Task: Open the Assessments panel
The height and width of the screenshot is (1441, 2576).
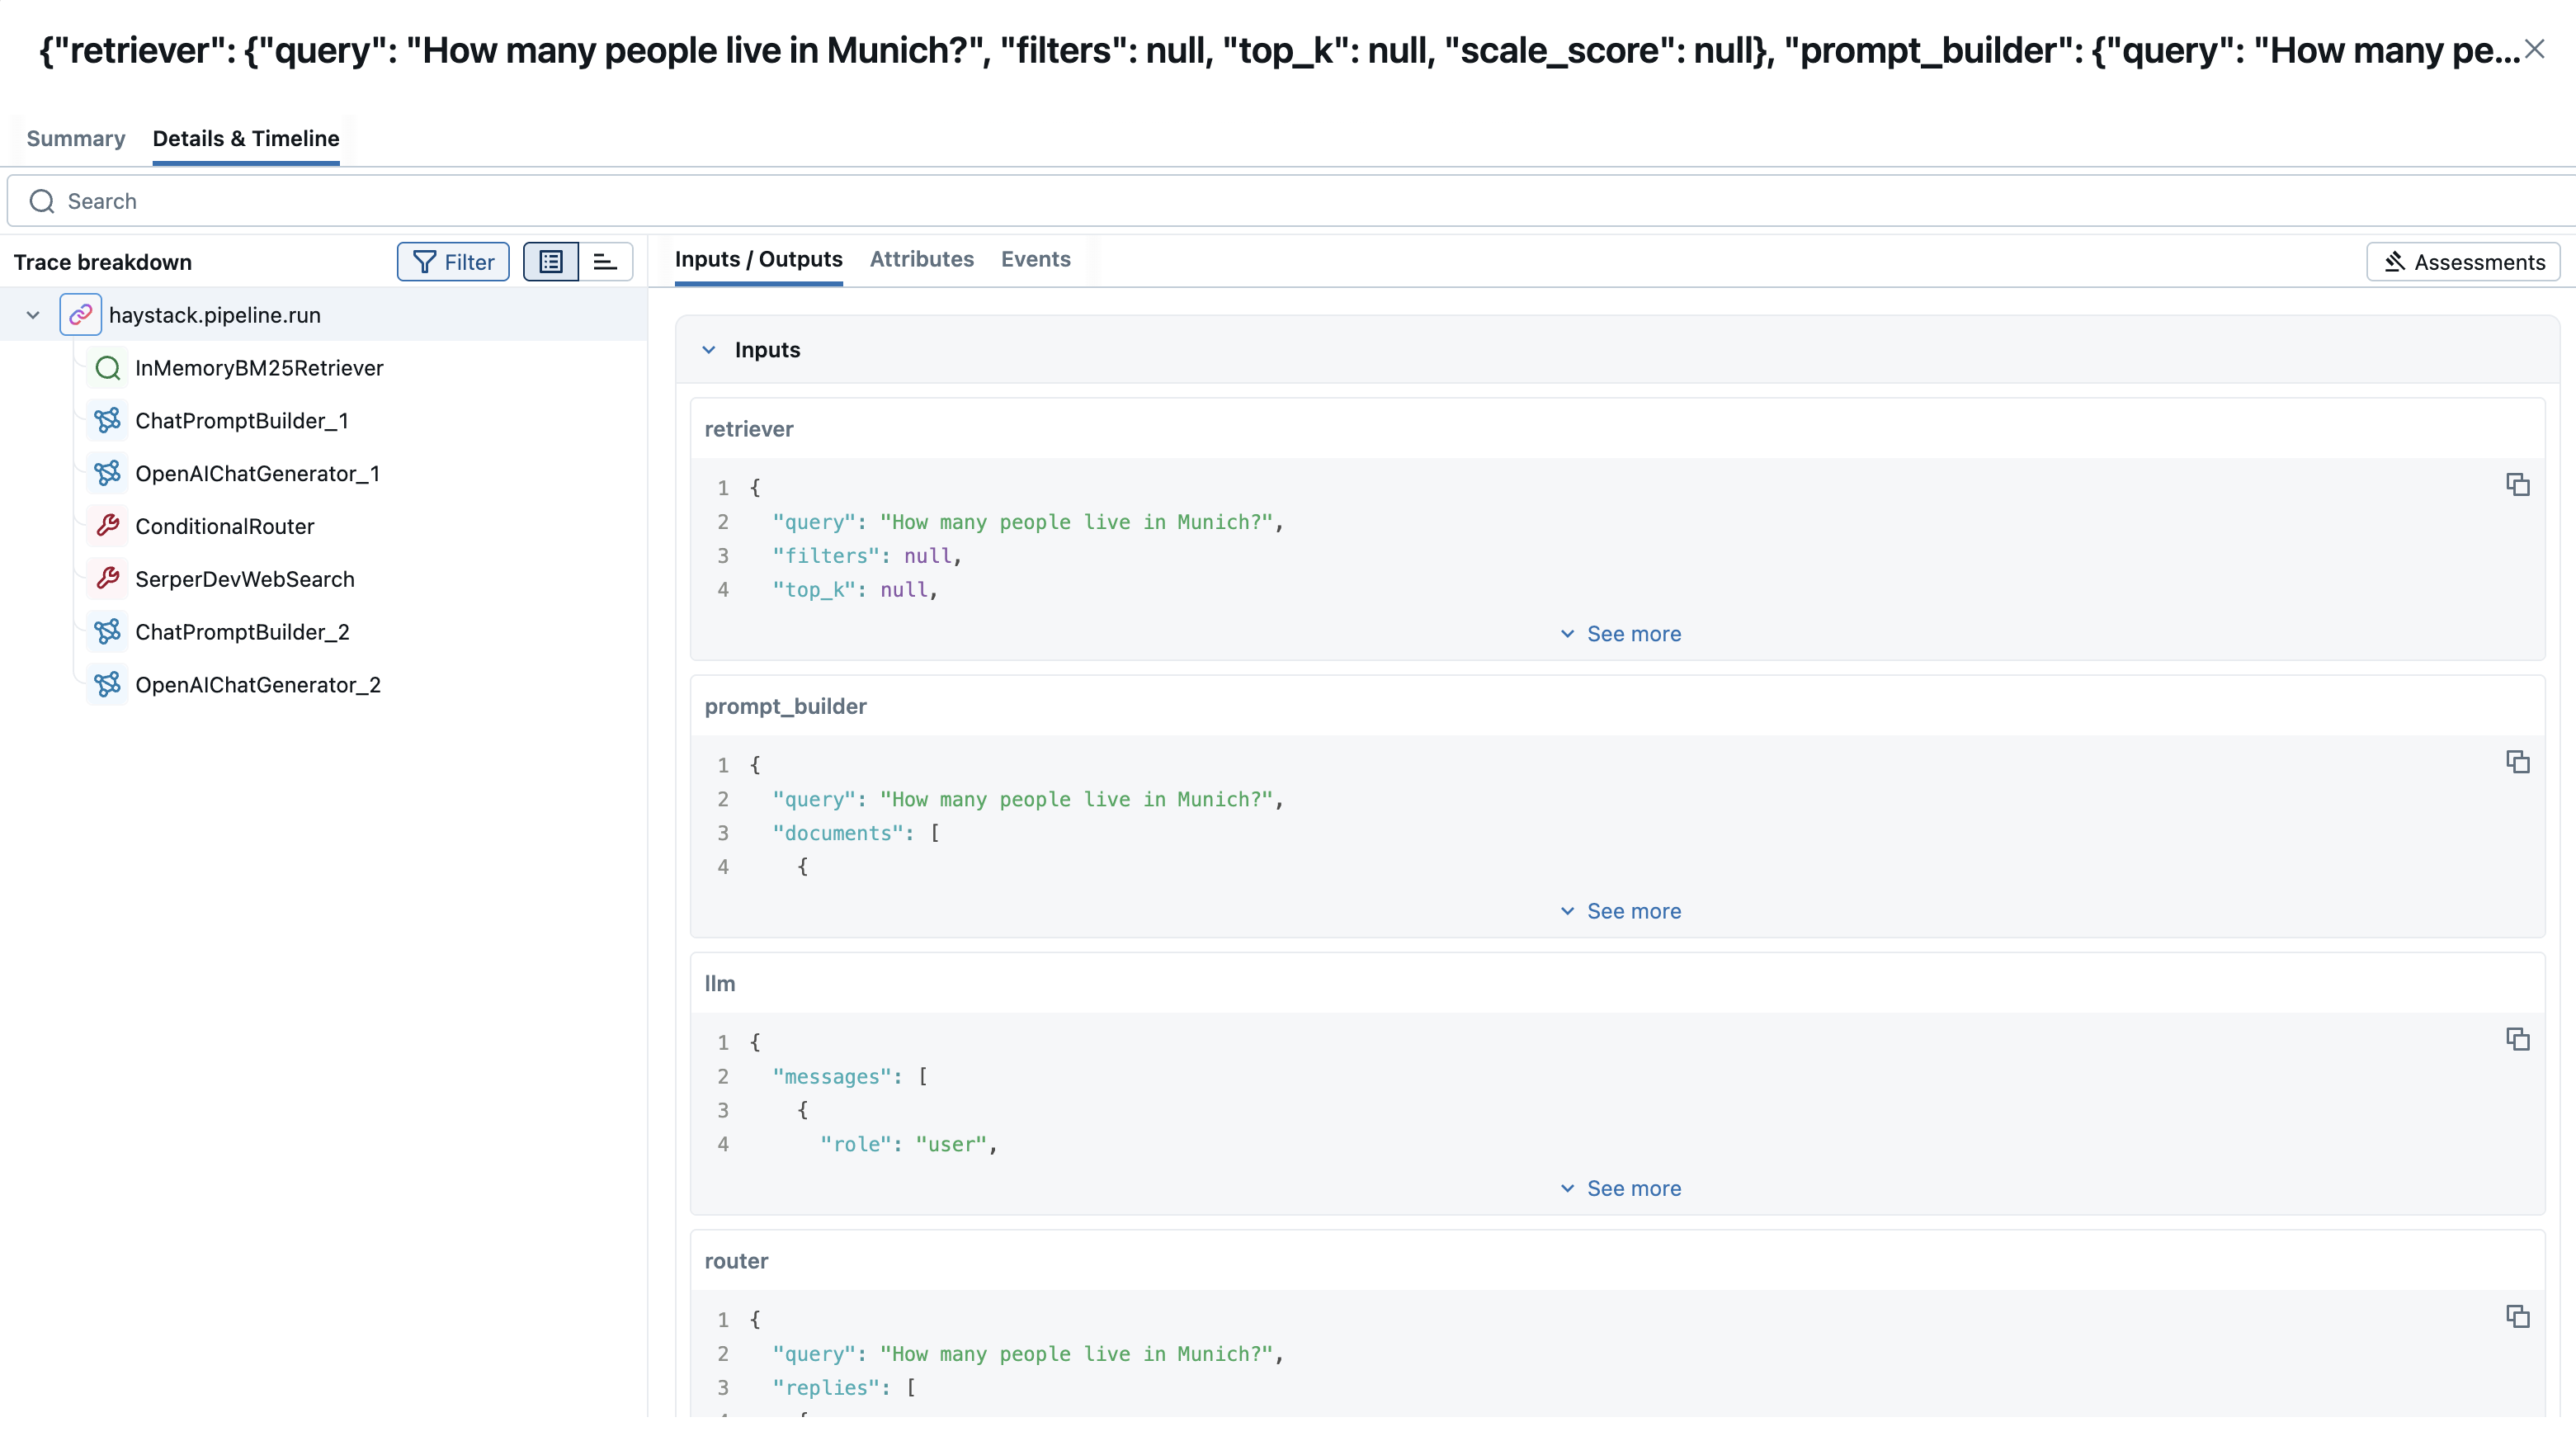Action: [2463, 261]
